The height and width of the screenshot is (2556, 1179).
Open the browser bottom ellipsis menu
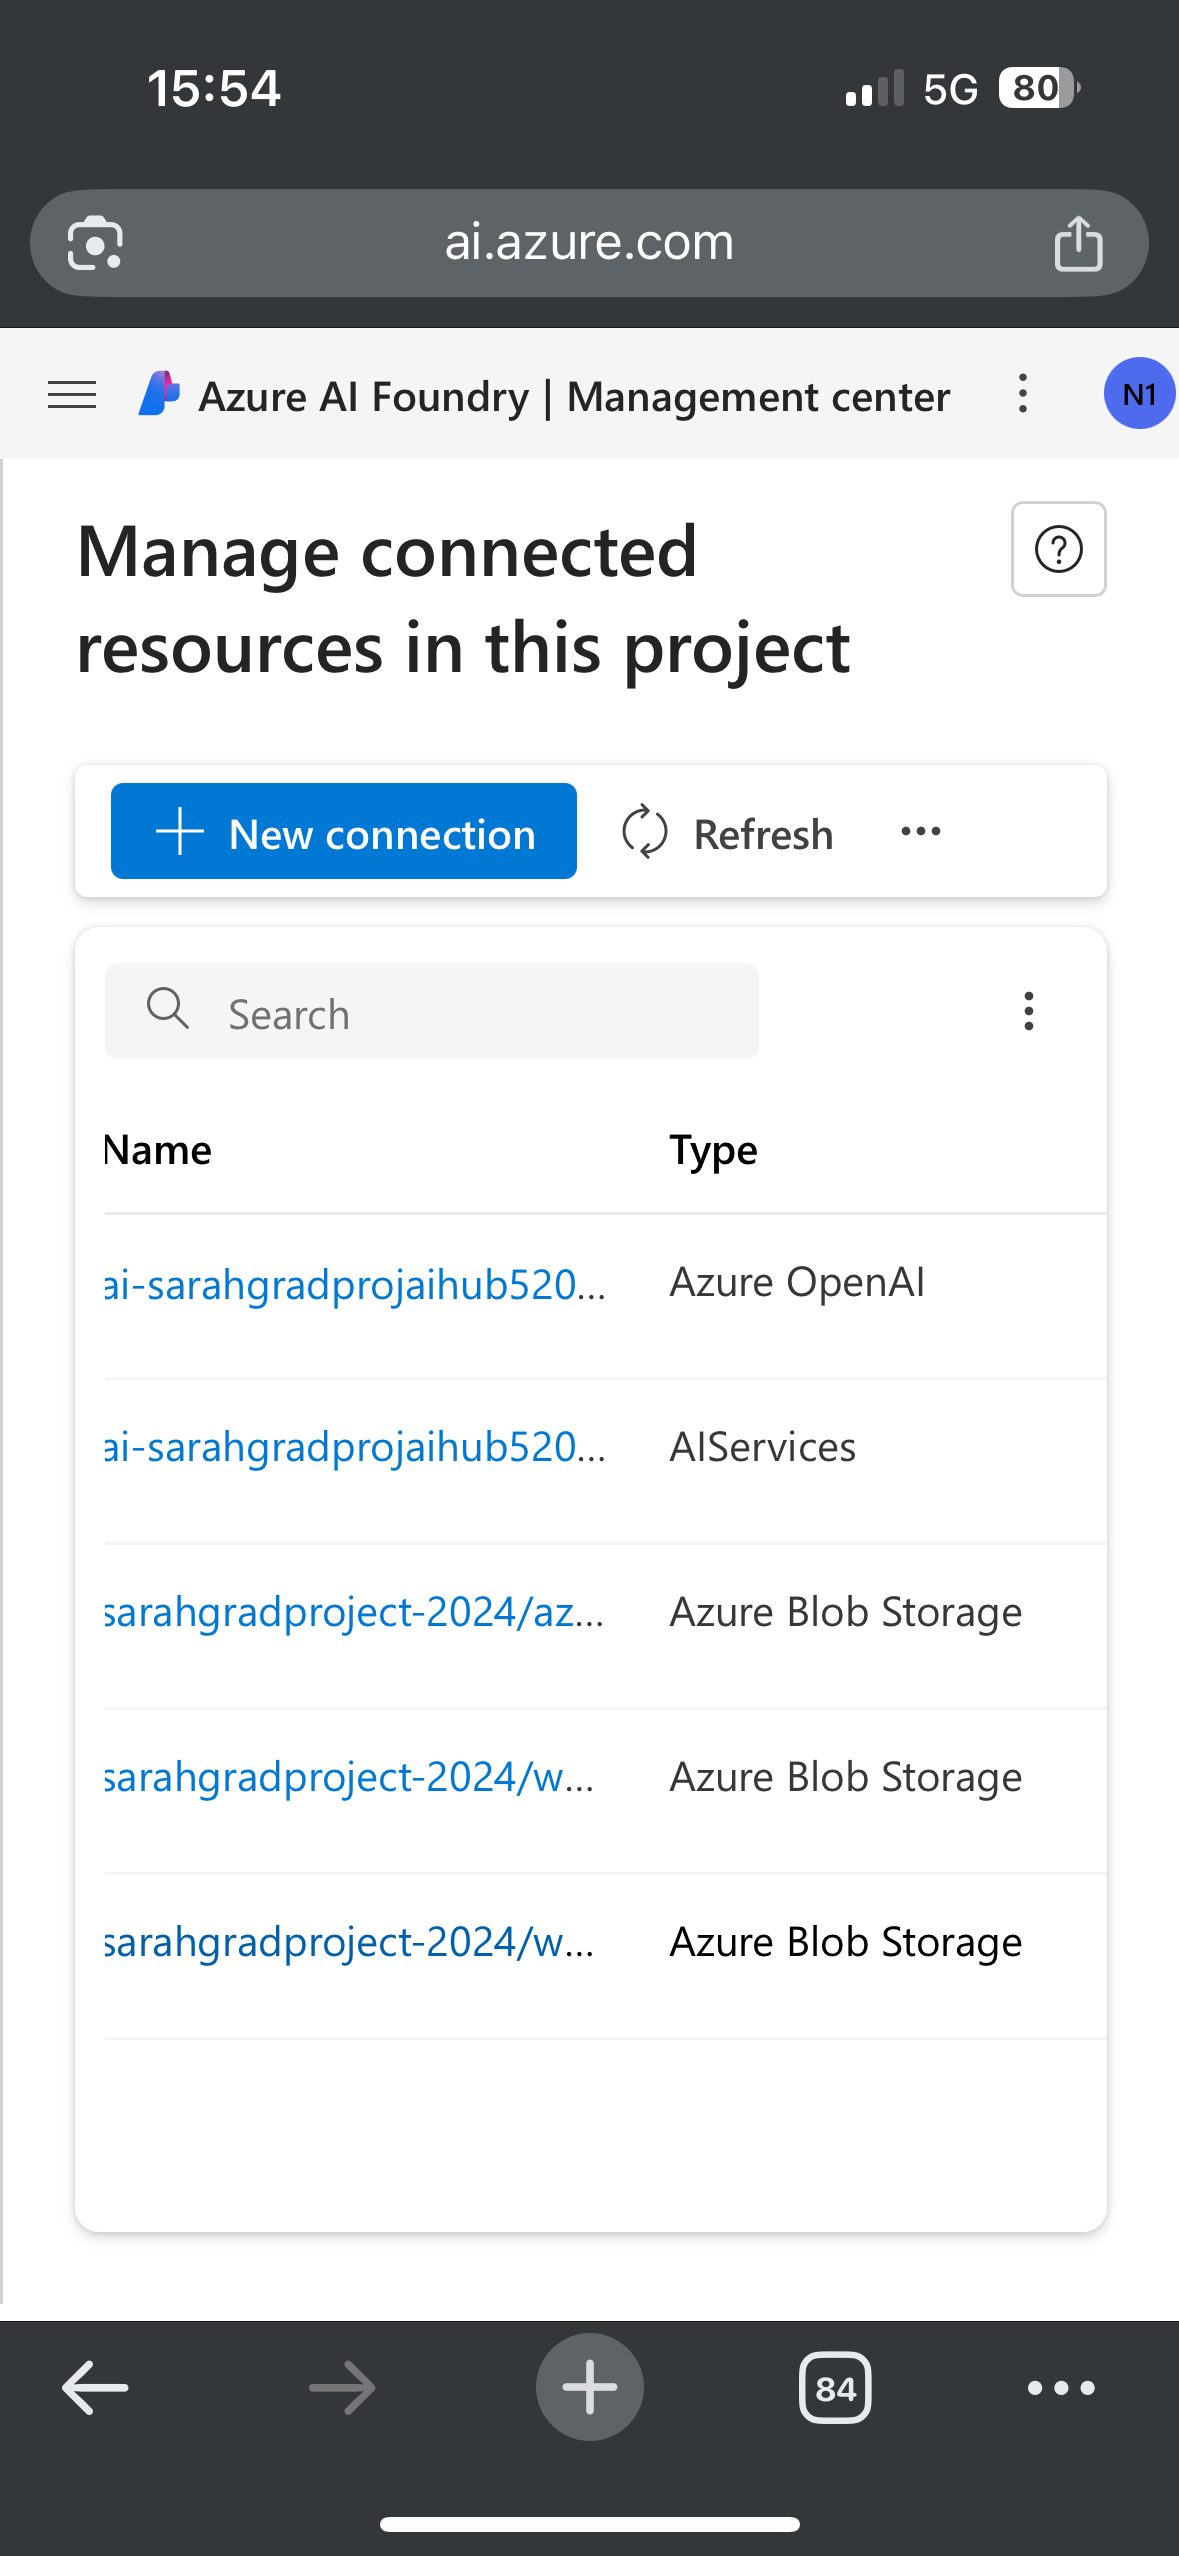point(1061,2388)
